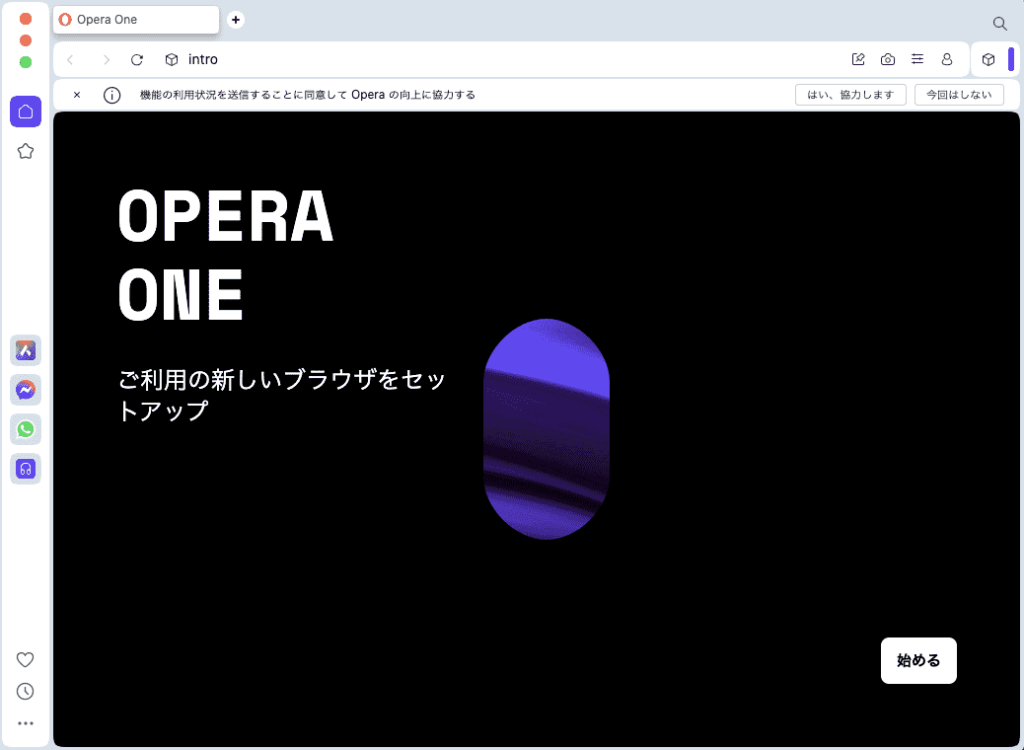Click 始める to begin setup

pos(918,660)
